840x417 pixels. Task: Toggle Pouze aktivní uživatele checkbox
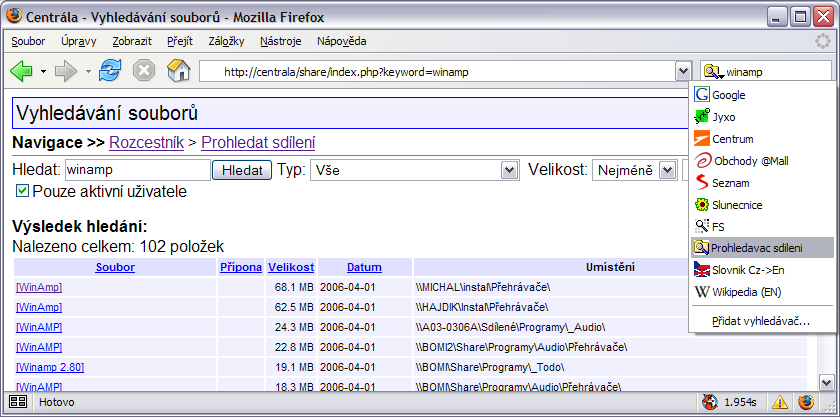tap(22, 191)
